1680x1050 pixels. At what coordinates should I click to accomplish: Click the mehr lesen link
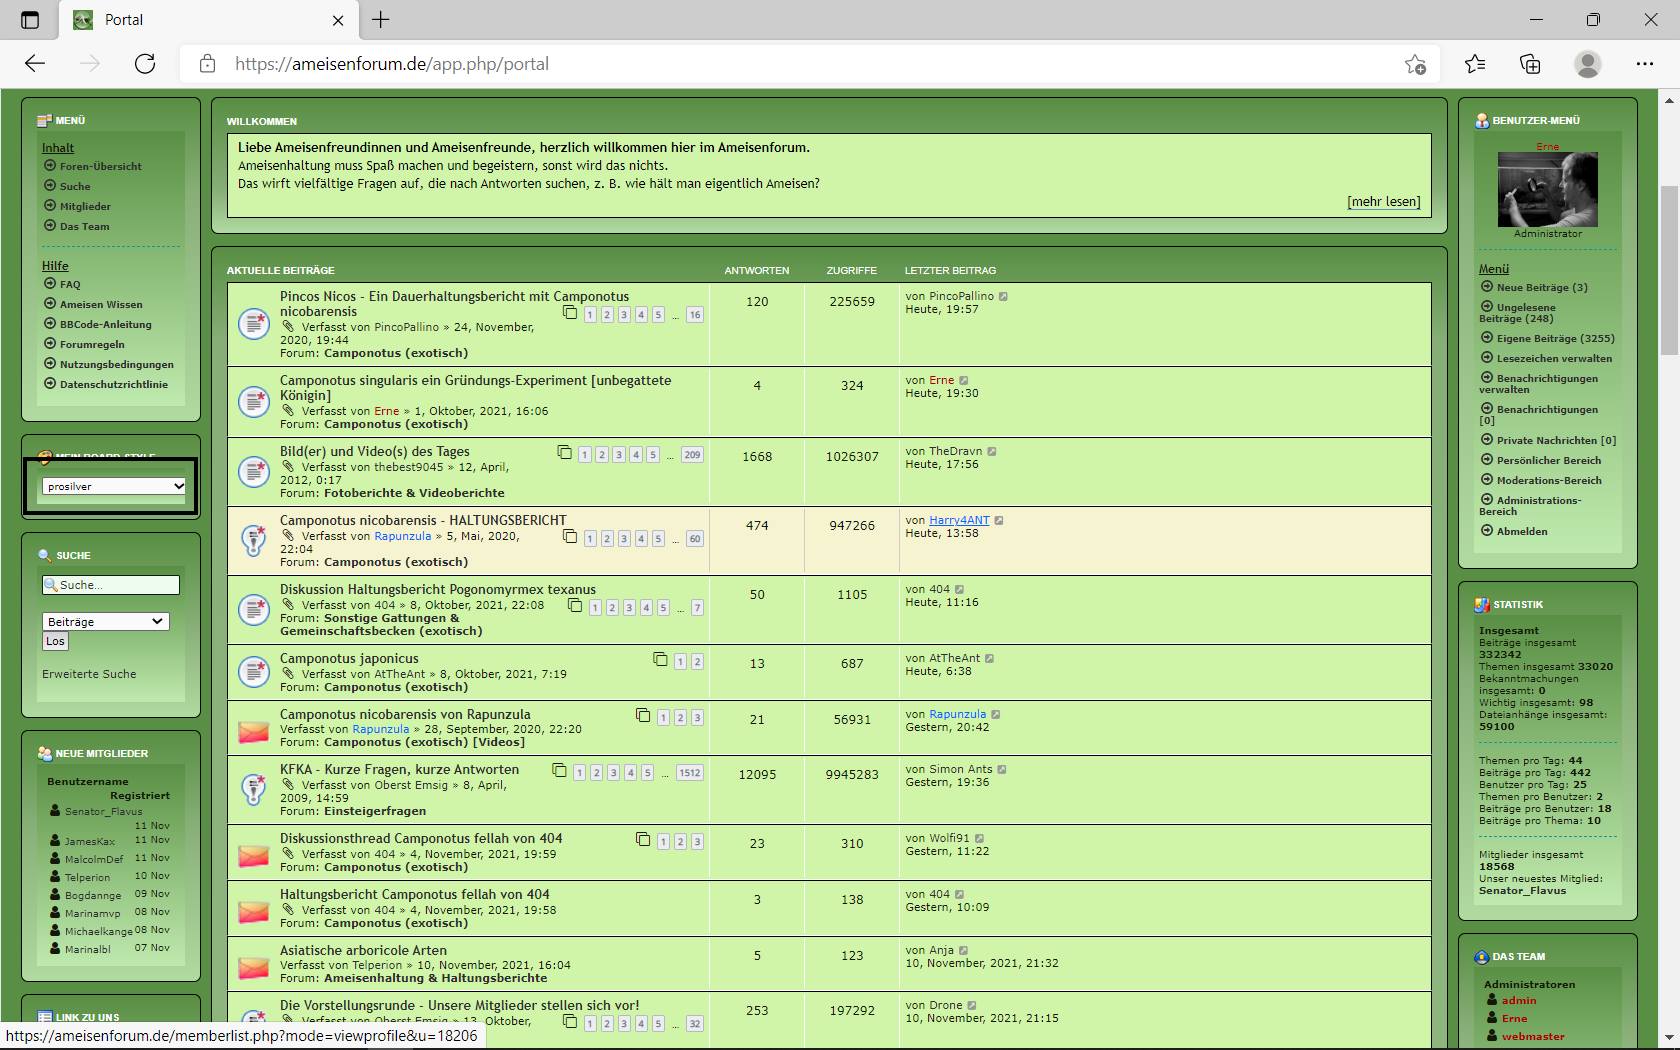(x=1383, y=202)
